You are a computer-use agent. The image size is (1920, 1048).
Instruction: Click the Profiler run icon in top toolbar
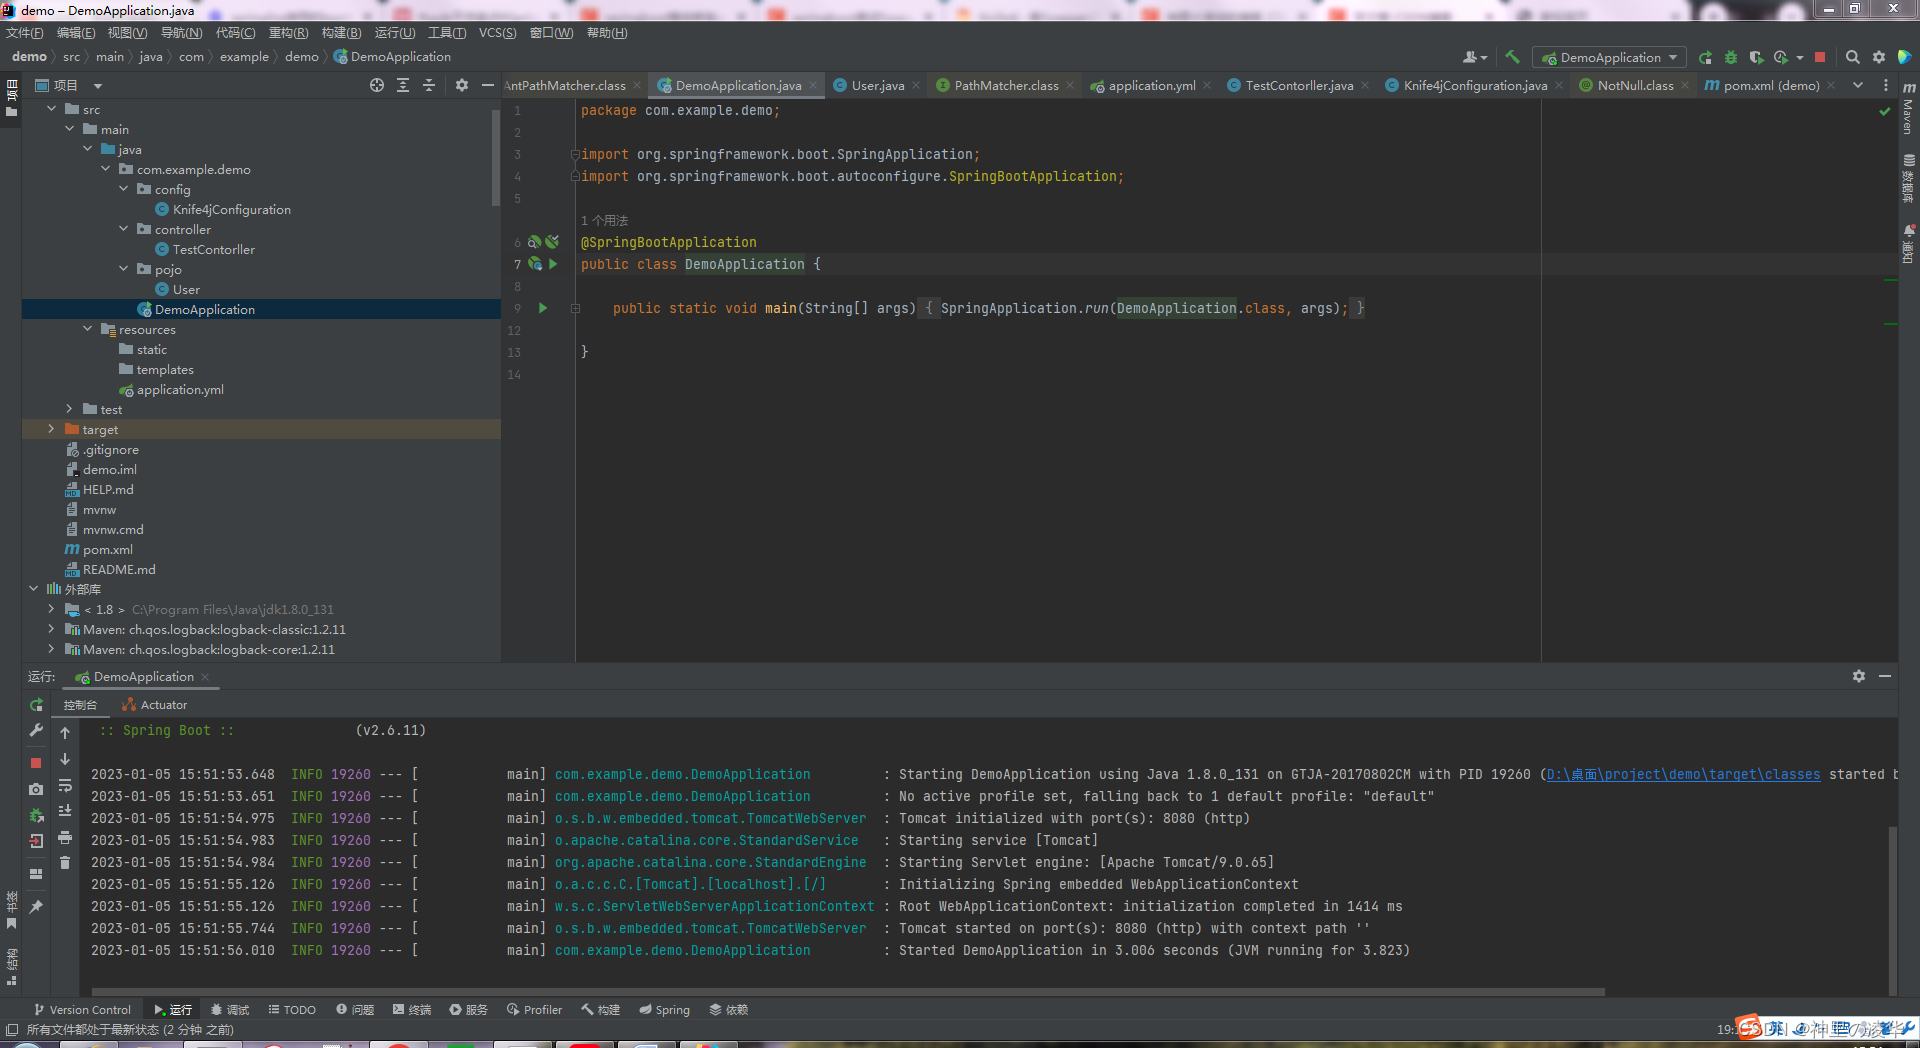click(x=1781, y=57)
